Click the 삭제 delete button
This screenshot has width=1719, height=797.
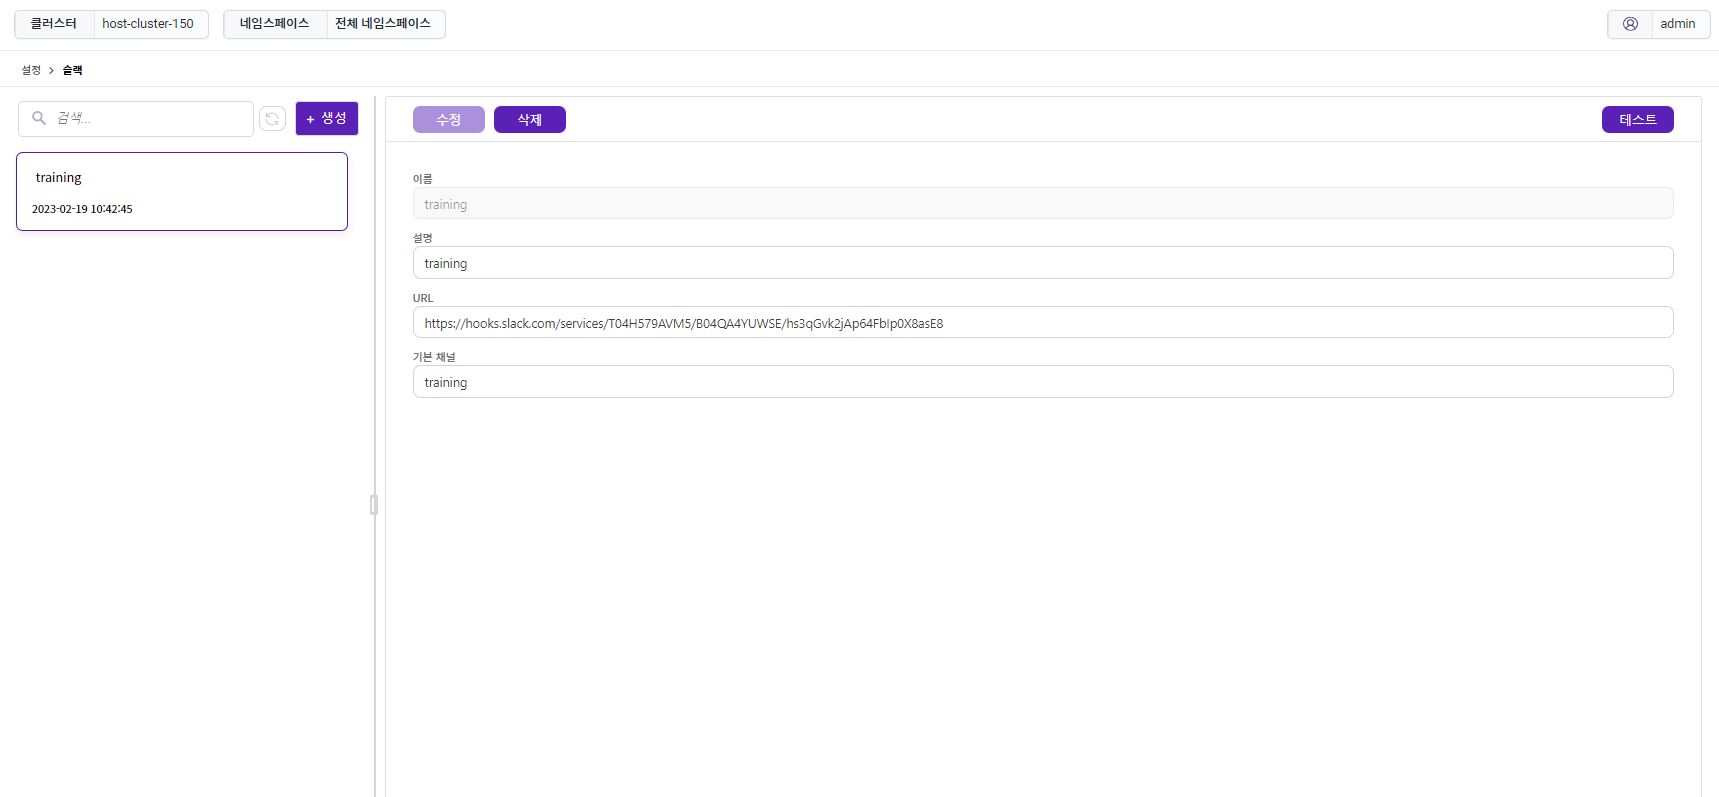tap(530, 120)
